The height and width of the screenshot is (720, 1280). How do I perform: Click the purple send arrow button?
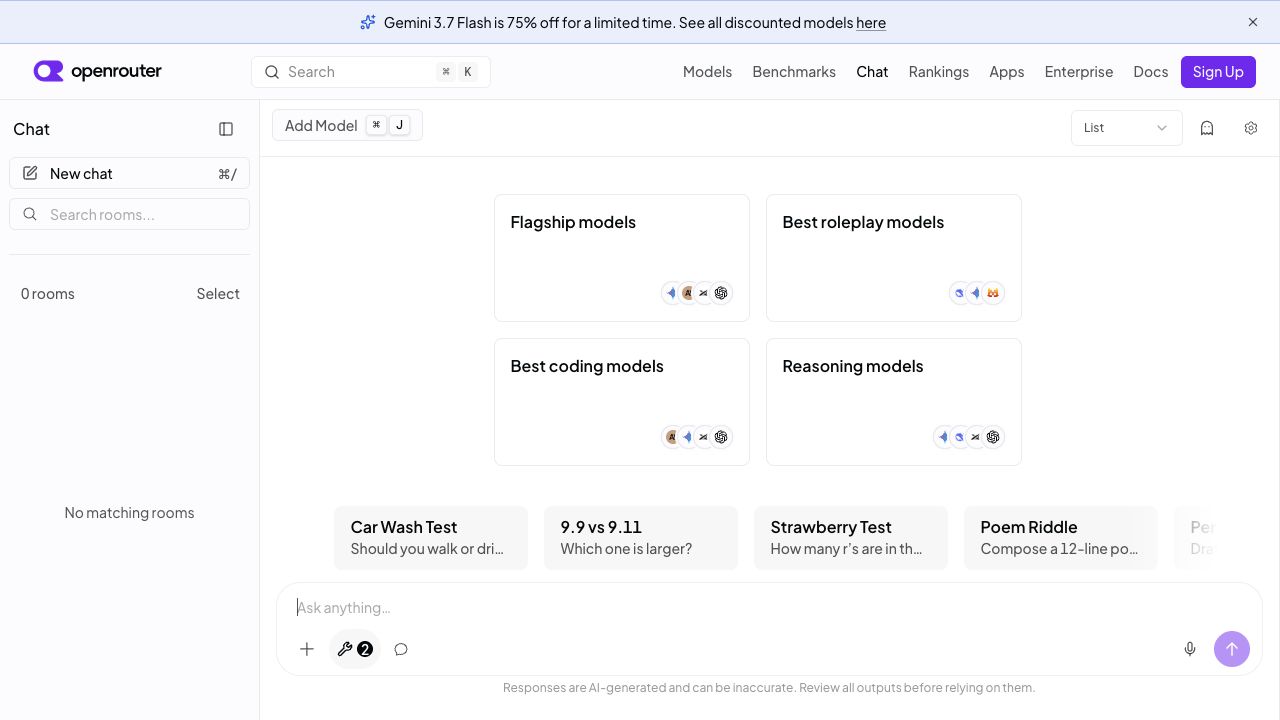1232,649
